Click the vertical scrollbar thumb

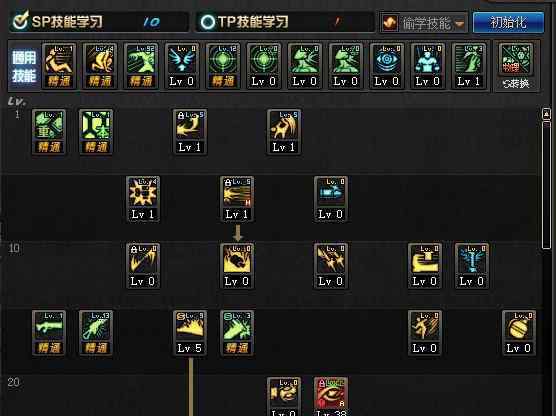pos(546,185)
